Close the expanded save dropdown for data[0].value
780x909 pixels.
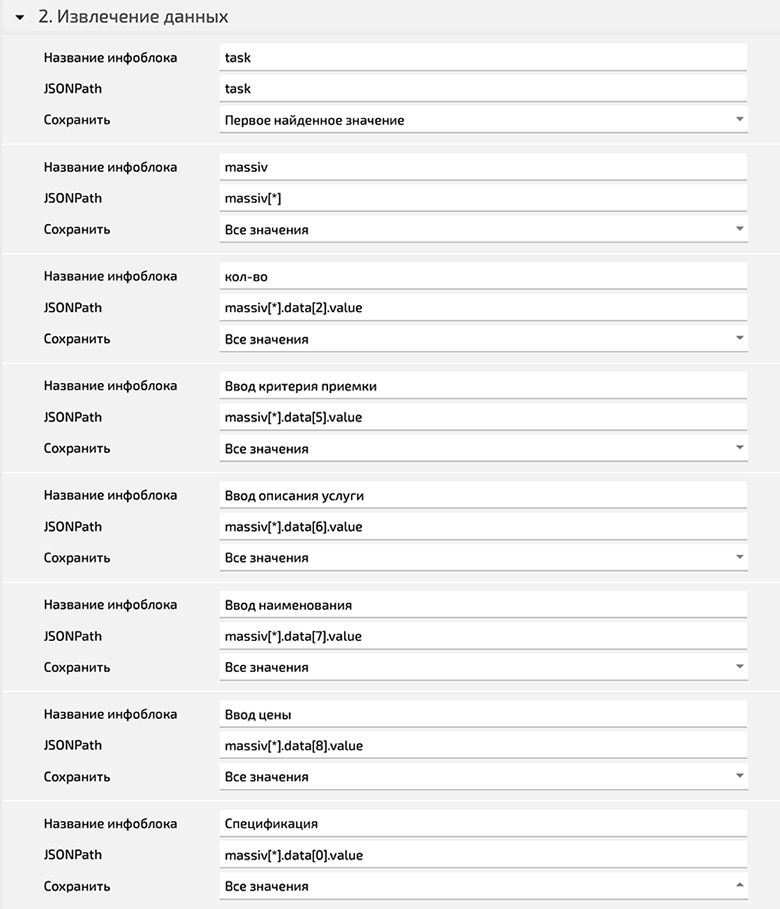[483, 886]
